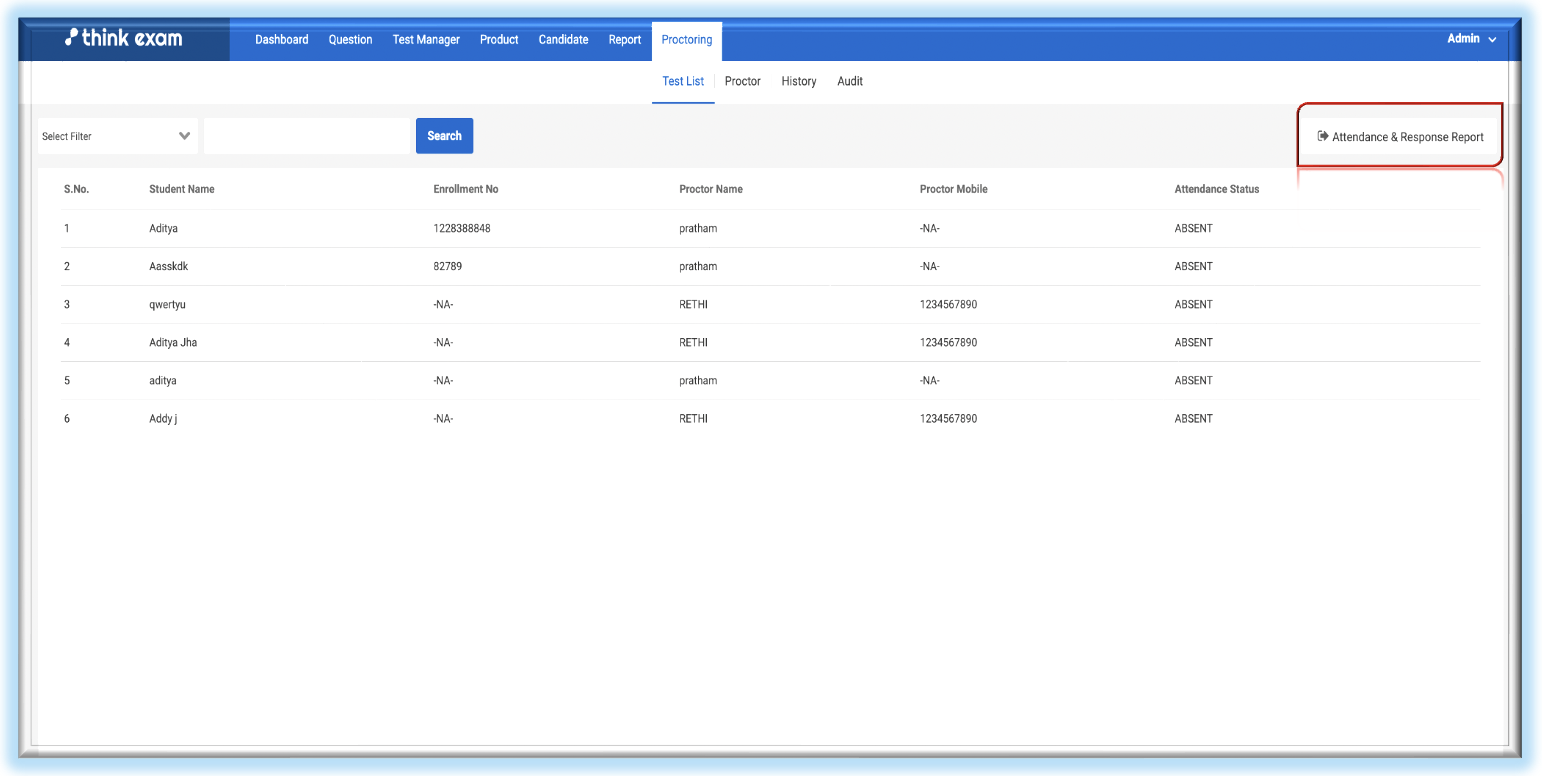The image size is (1542, 776).
Task: Switch to the Proctor sub-tab
Action: pos(743,81)
